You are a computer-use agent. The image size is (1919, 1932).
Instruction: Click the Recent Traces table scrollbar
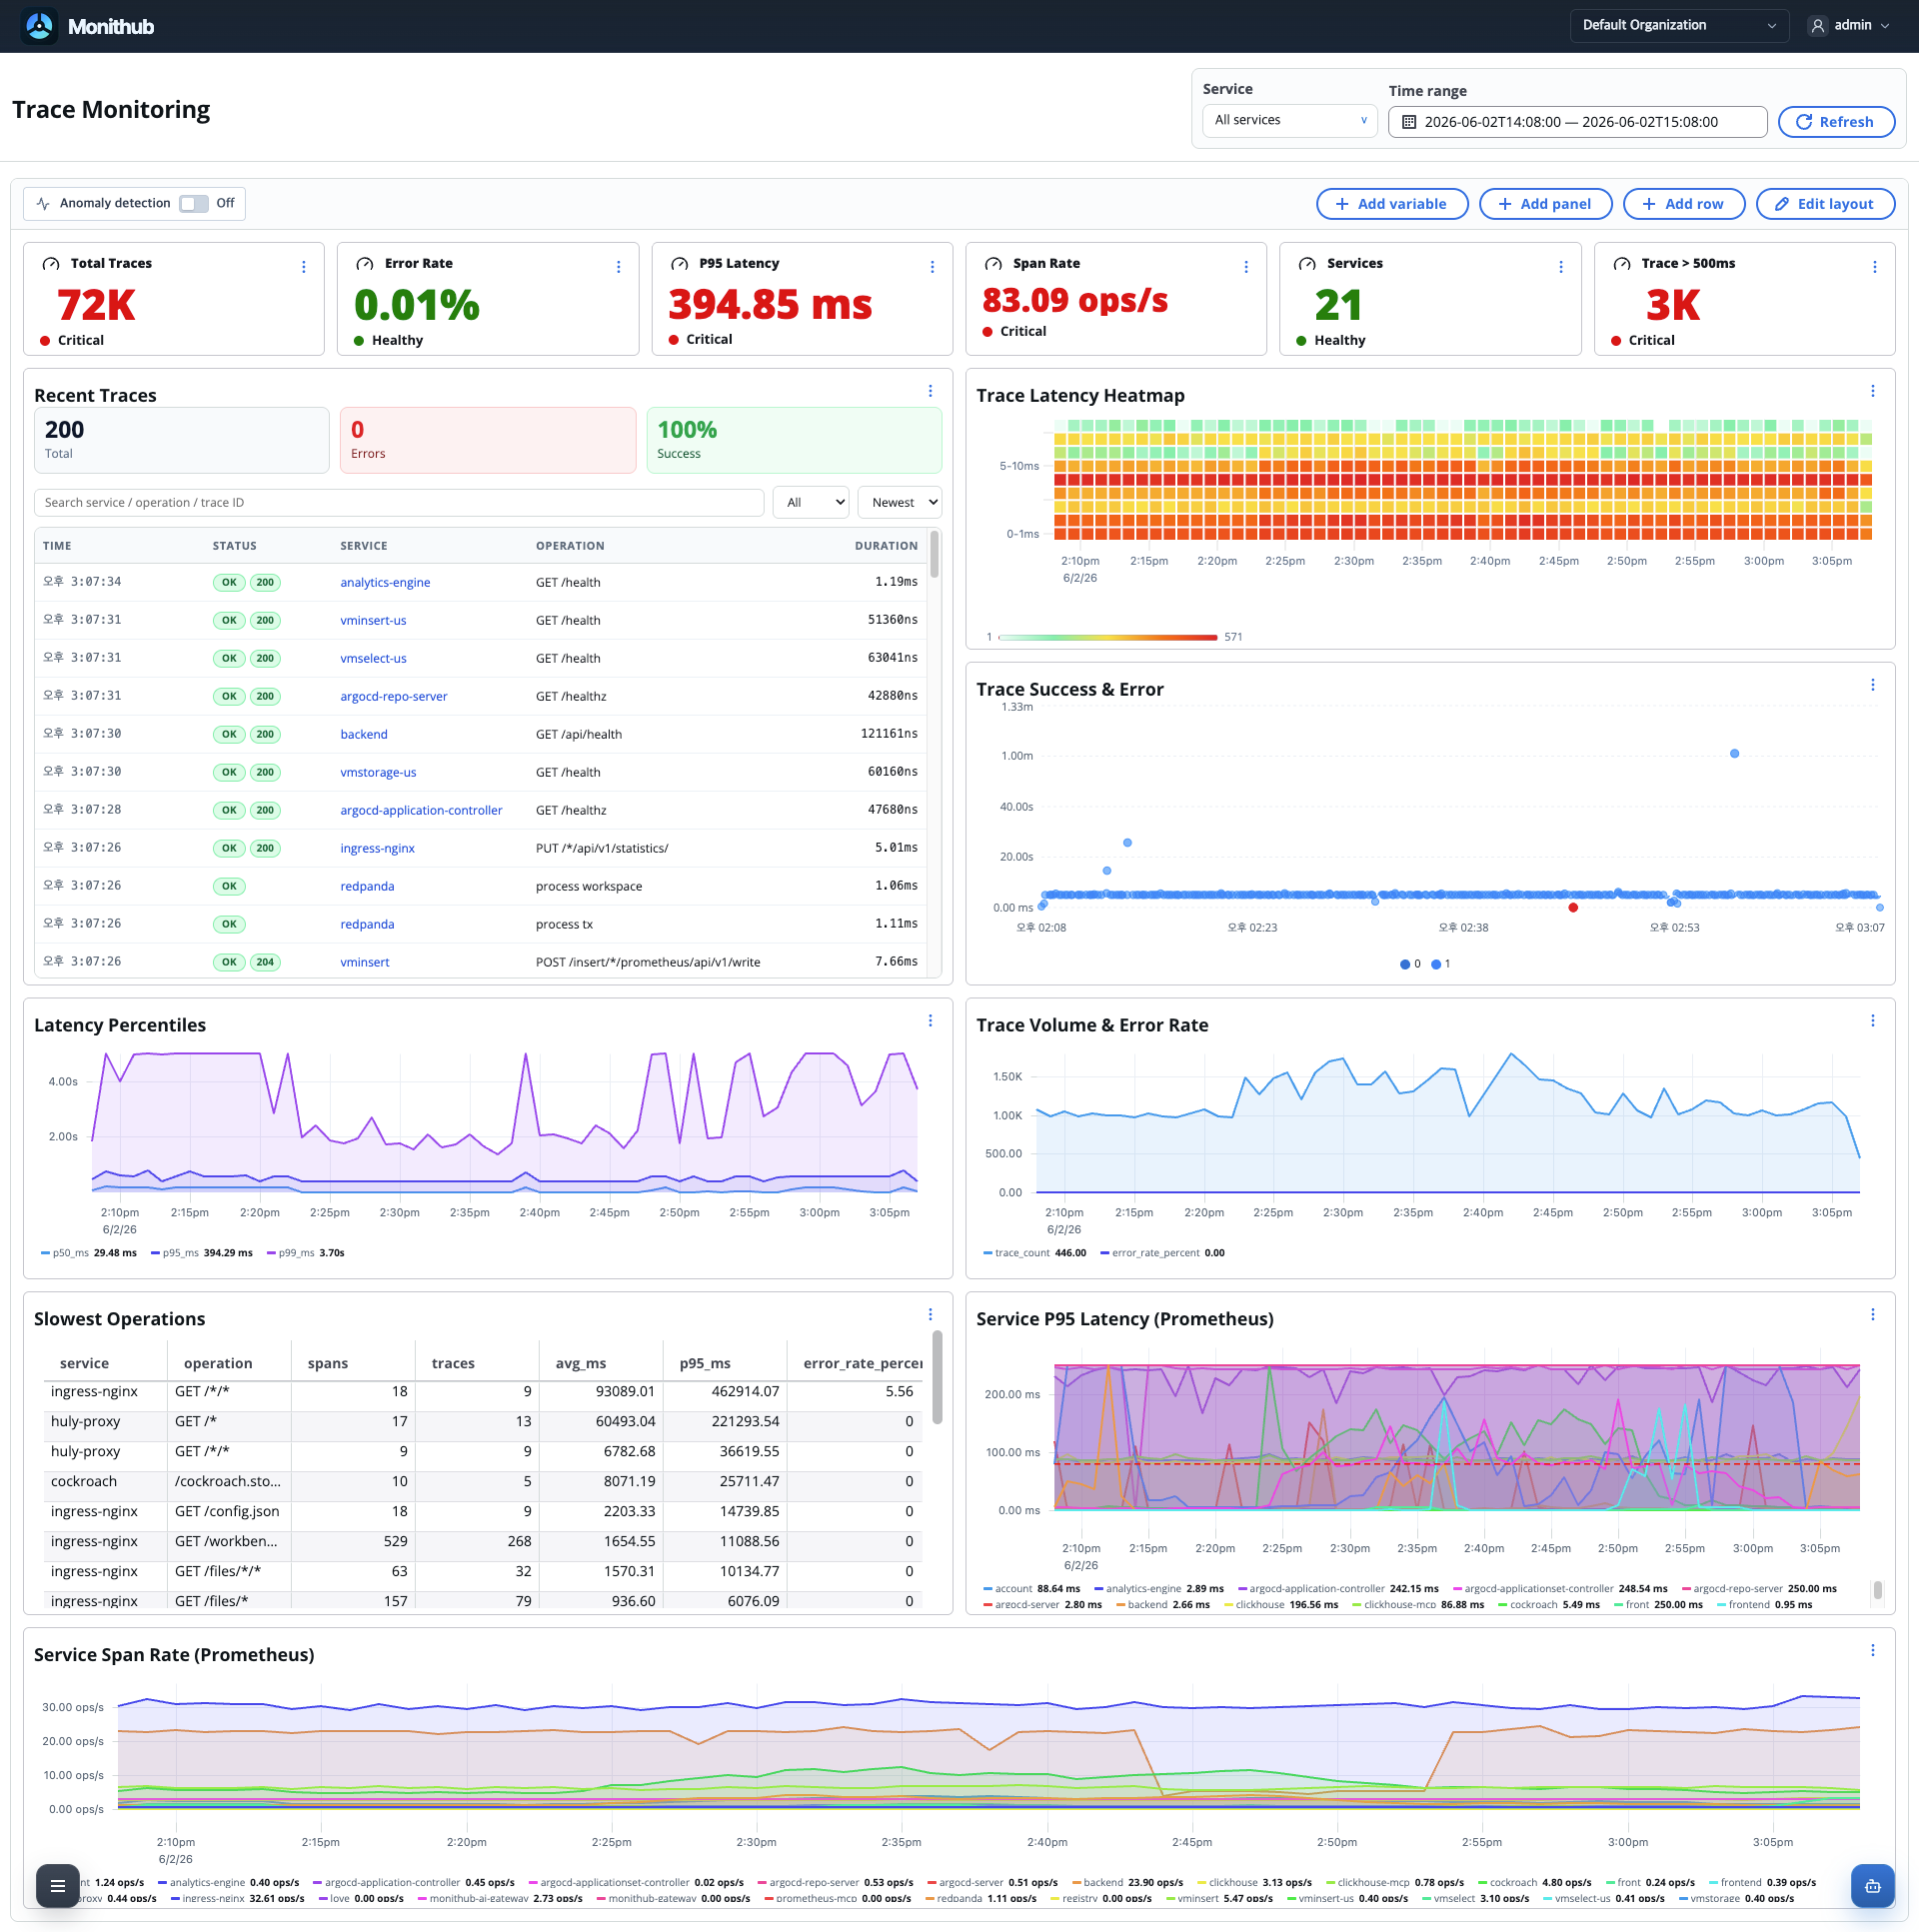(935, 555)
